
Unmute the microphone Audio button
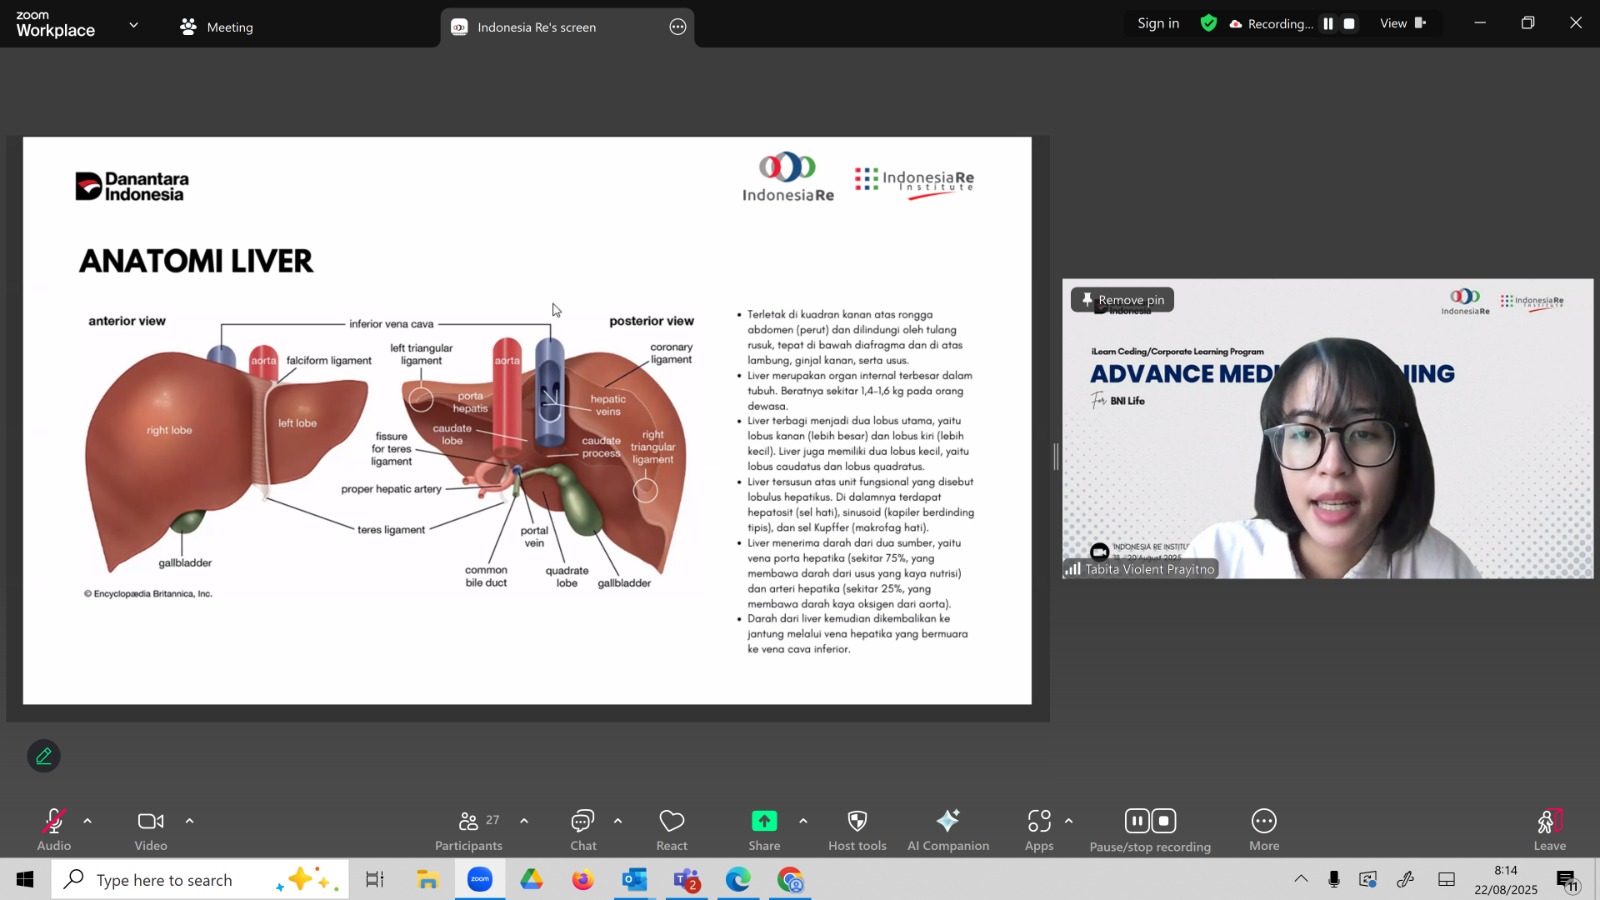[54, 829]
